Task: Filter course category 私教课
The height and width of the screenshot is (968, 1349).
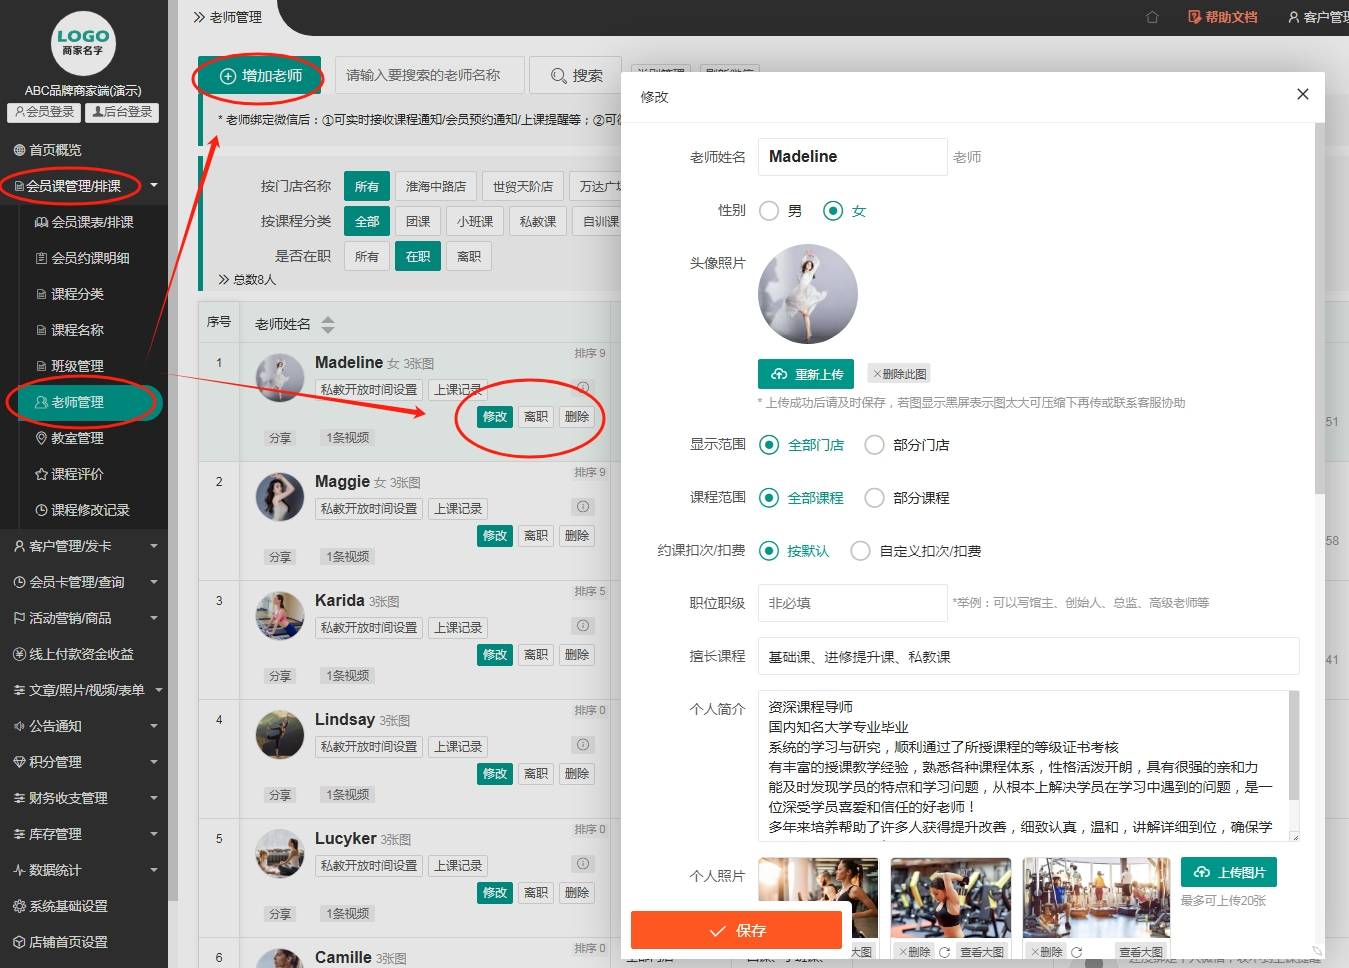Action: (538, 221)
